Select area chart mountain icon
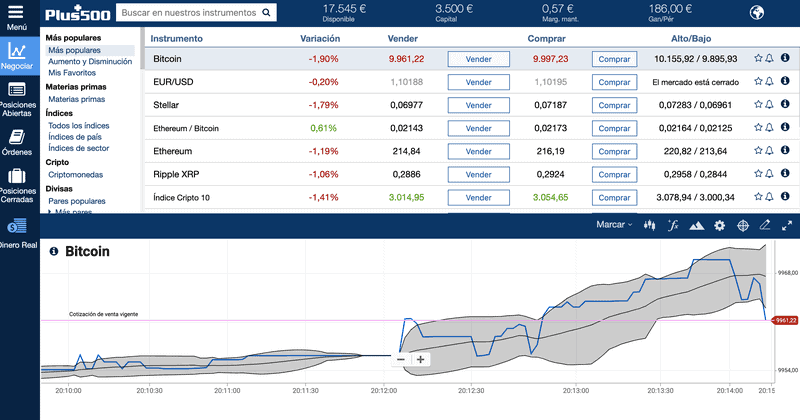This screenshot has height=420, width=800. click(x=696, y=226)
